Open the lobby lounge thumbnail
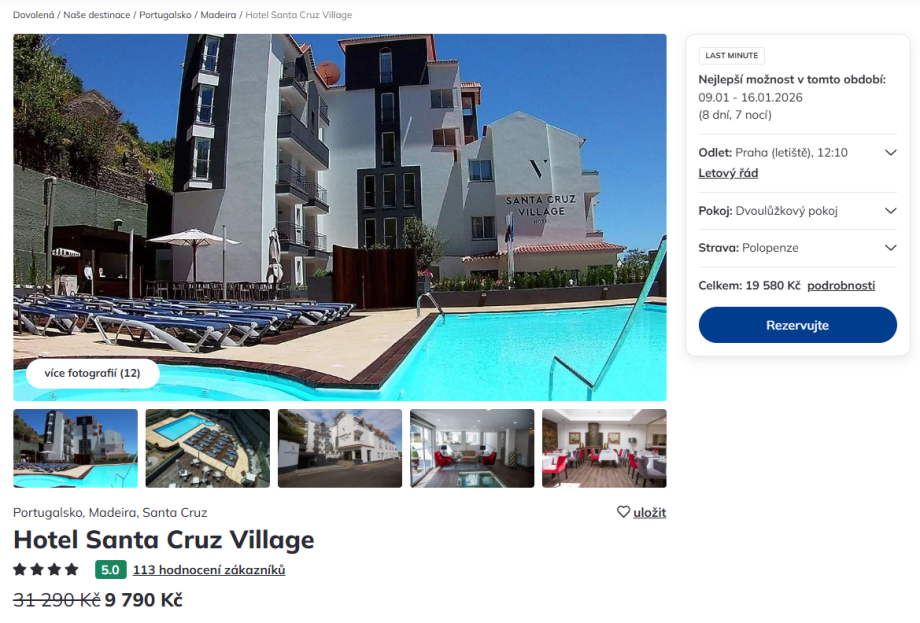The height and width of the screenshot is (623, 920). [472, 448]
